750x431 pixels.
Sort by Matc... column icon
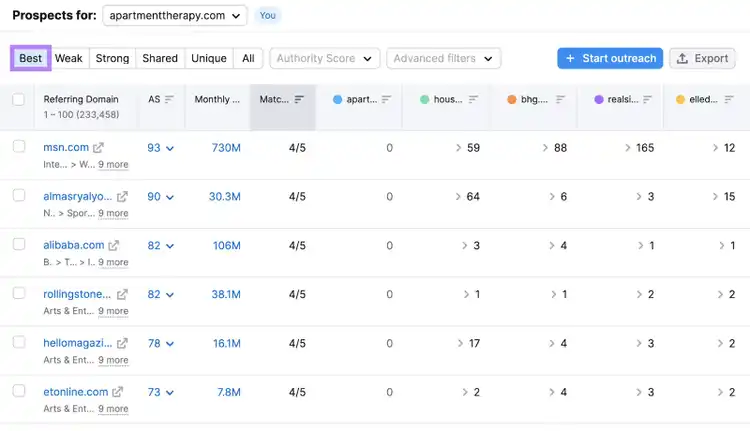pyautogui.click(x=299, y=99)
